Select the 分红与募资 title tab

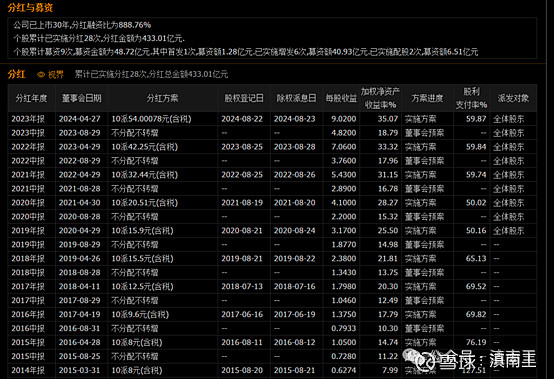pyautogui.click(x=30, y=7)
